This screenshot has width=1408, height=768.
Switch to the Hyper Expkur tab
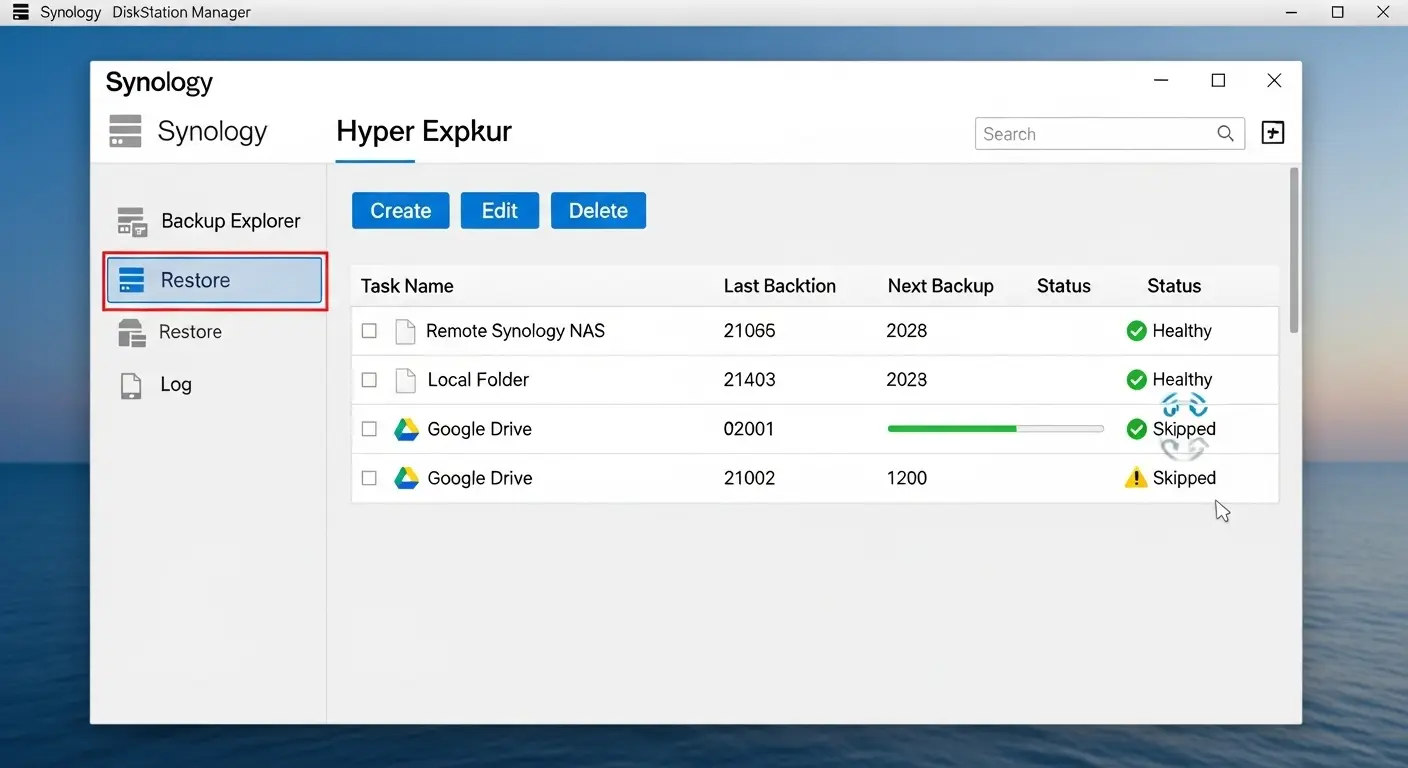(424, 132)
